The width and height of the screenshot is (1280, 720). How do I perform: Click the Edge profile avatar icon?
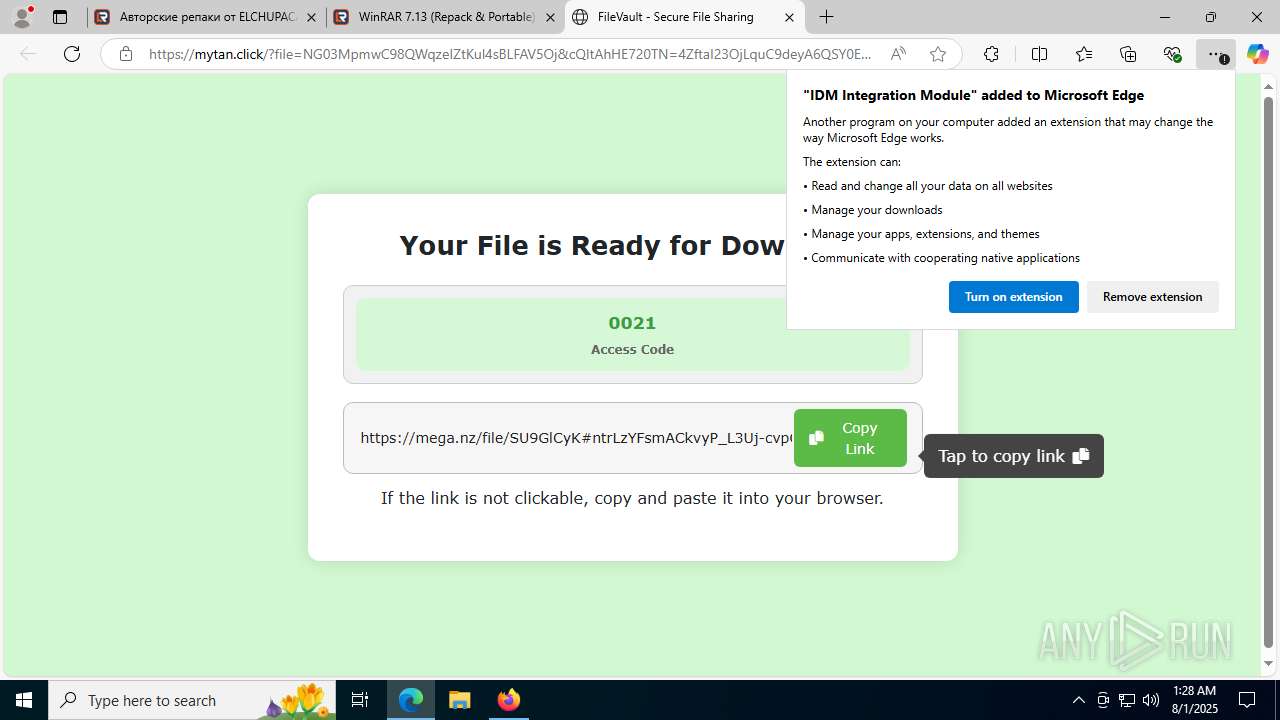click(x=22, y=17)
